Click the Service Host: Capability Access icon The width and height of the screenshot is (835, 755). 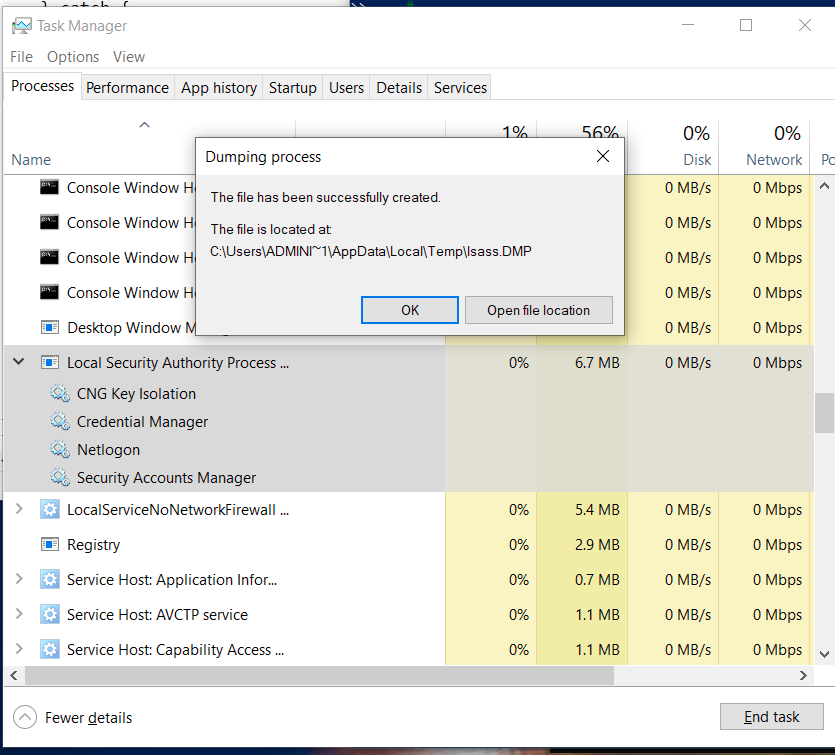click(x=50, y=650)
